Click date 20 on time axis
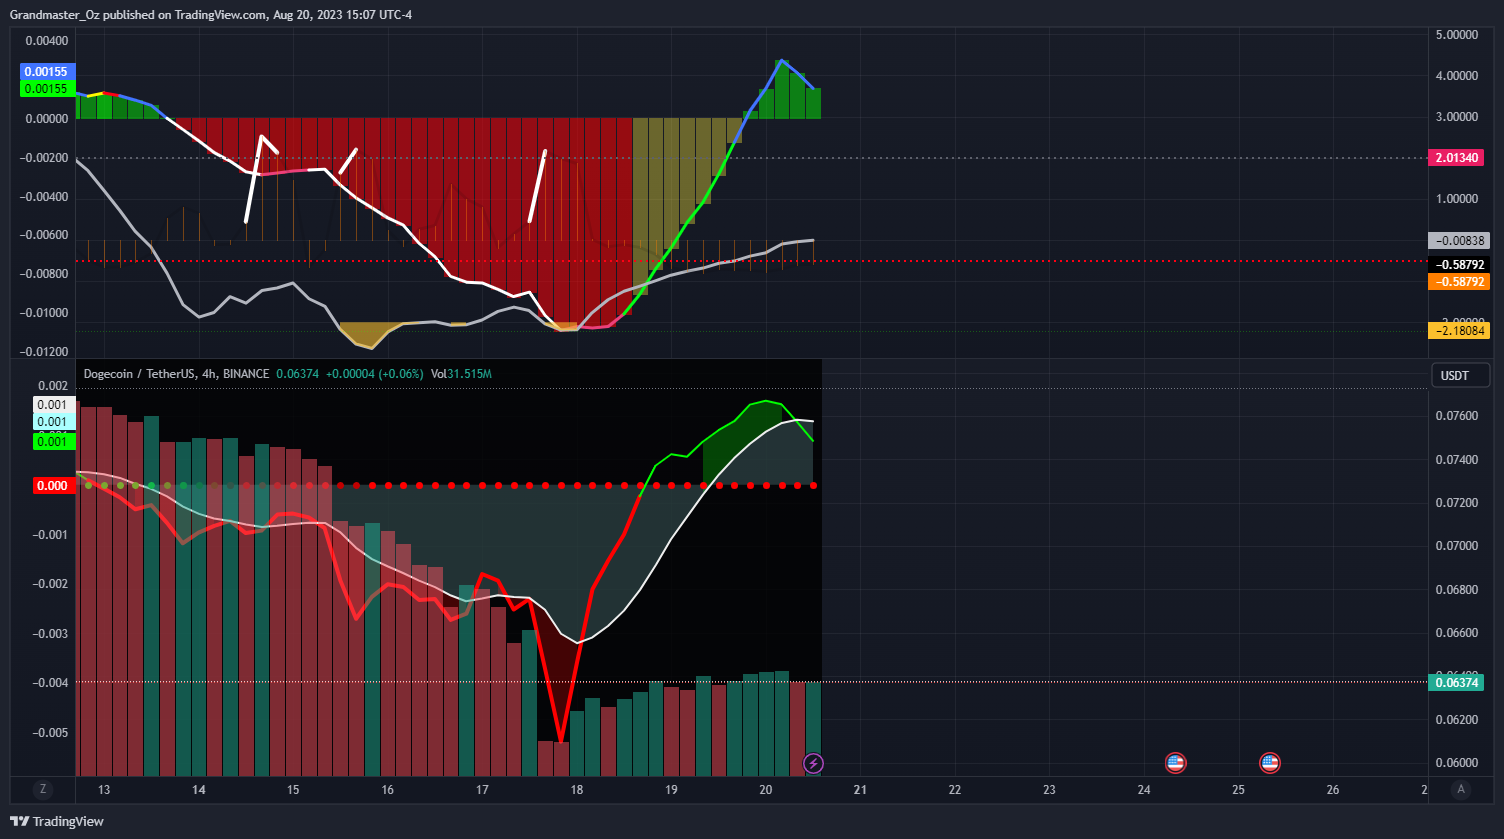The width and height of the screenshot is (1504, 839). (x=765, y=790)
